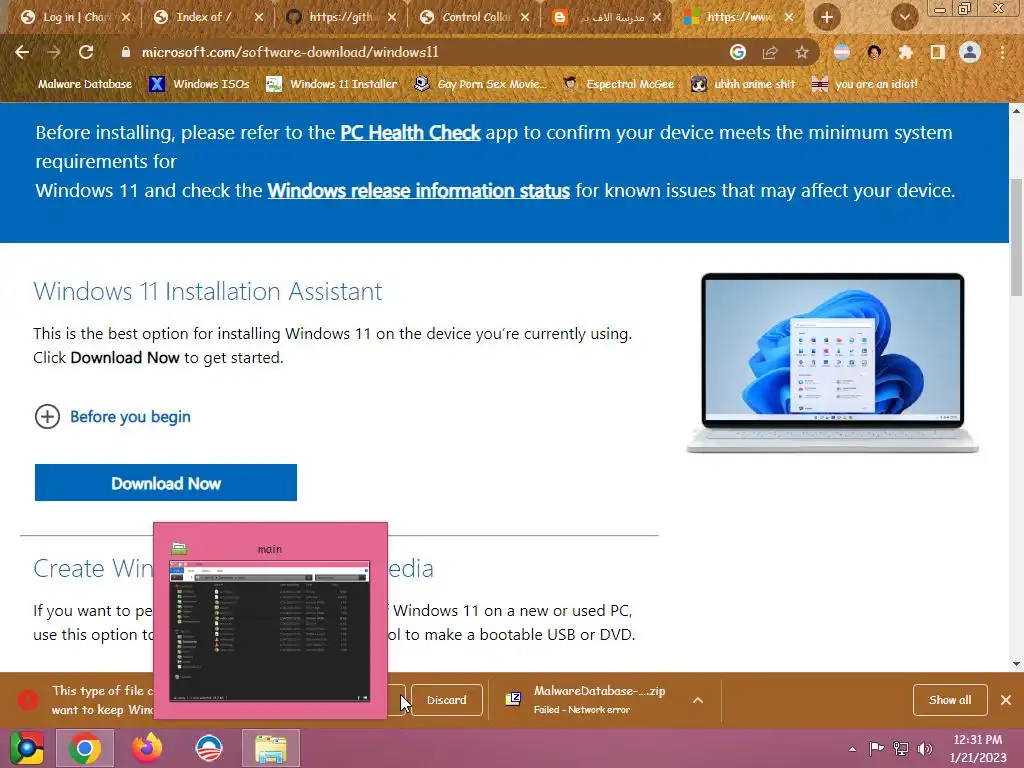Close the downloads bar

(x=1006, y=700)
